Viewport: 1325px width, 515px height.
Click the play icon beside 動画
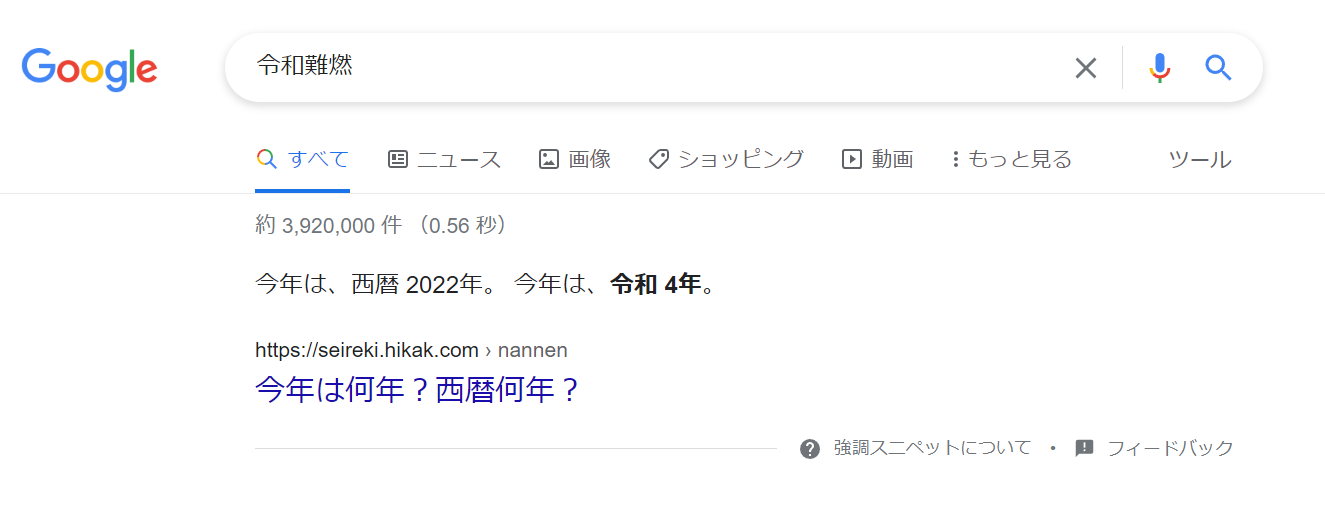point(852,159)
